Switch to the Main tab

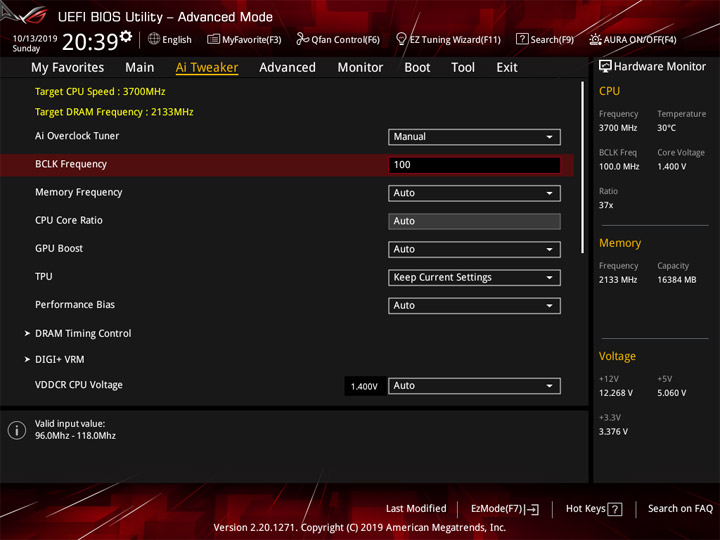tap(140, 68)
